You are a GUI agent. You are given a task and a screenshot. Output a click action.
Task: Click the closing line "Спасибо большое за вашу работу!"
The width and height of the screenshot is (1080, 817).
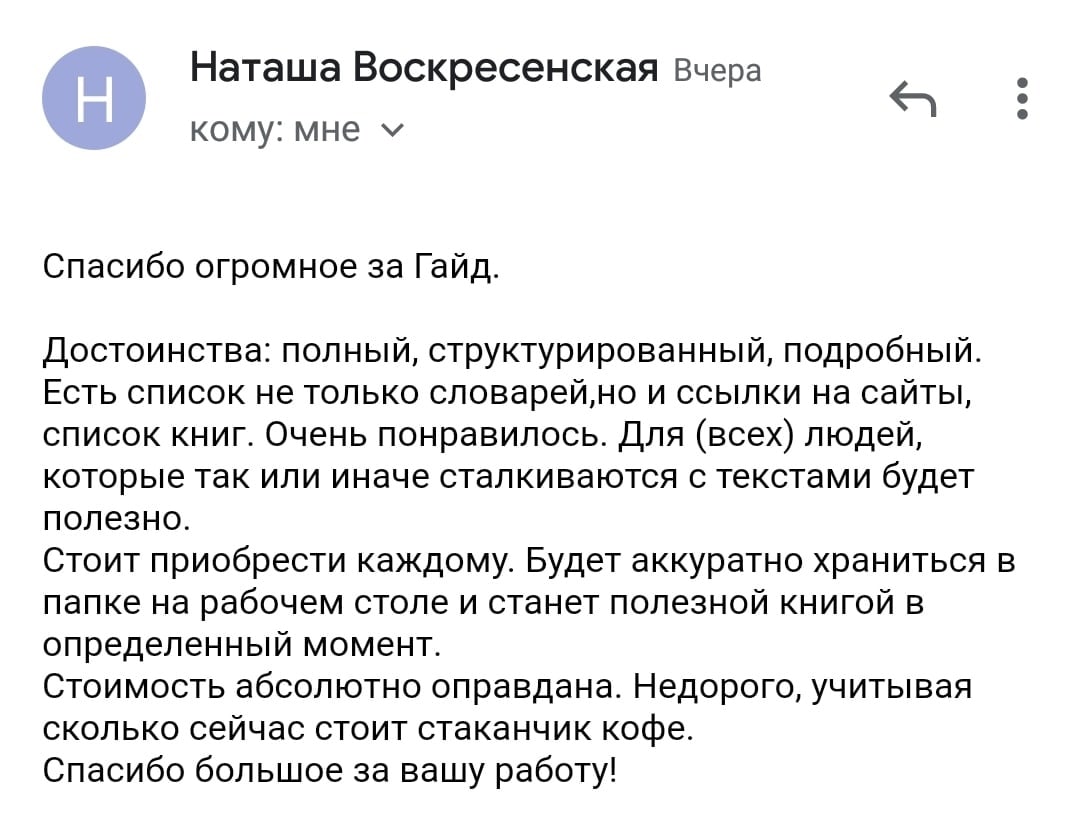pos(331,771)
